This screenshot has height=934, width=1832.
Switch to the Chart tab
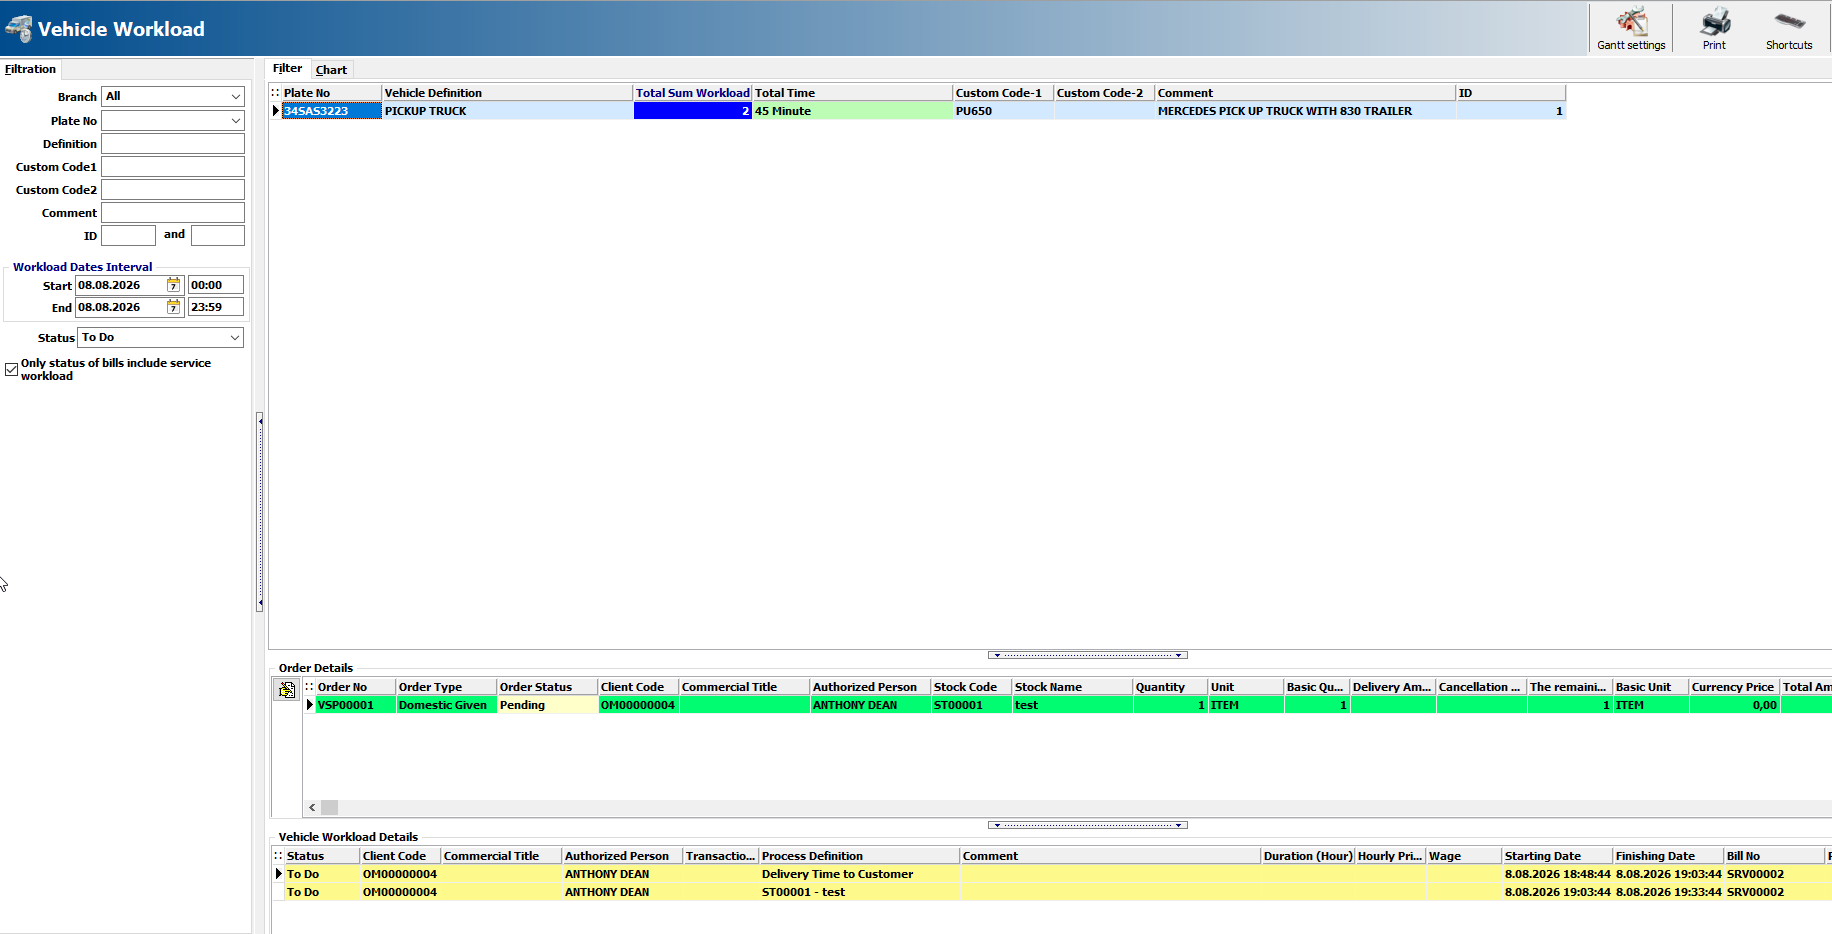(x=331, y=70)
